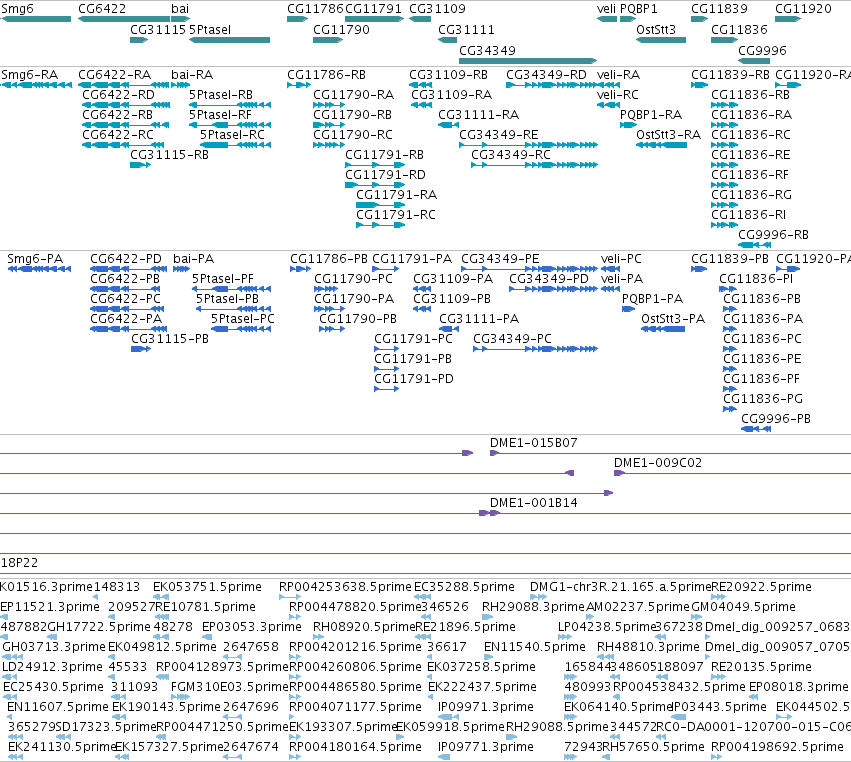Screen dimensions: 851x762
Task: Select transcript CG34349-RC
Action: (511, 155)
